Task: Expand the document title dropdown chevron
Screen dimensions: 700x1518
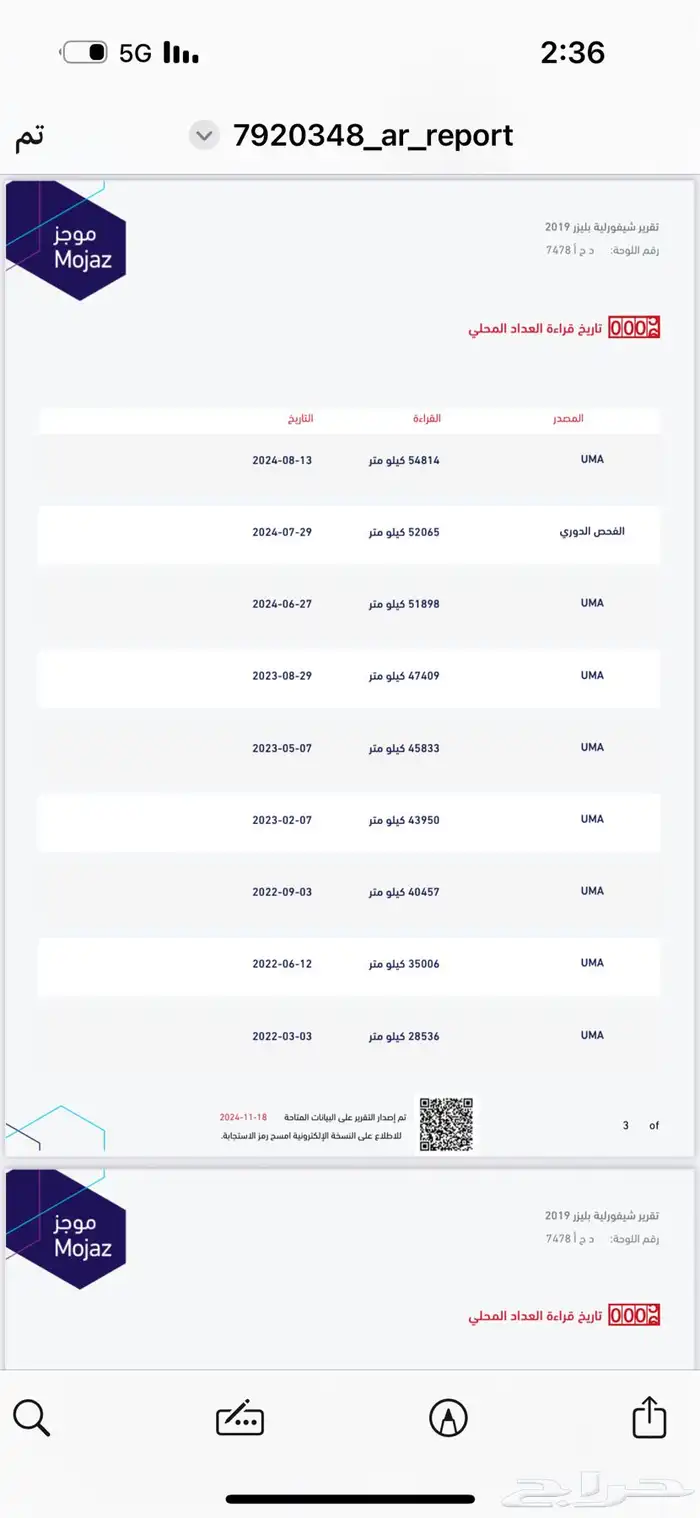Action: pos(204,135)
